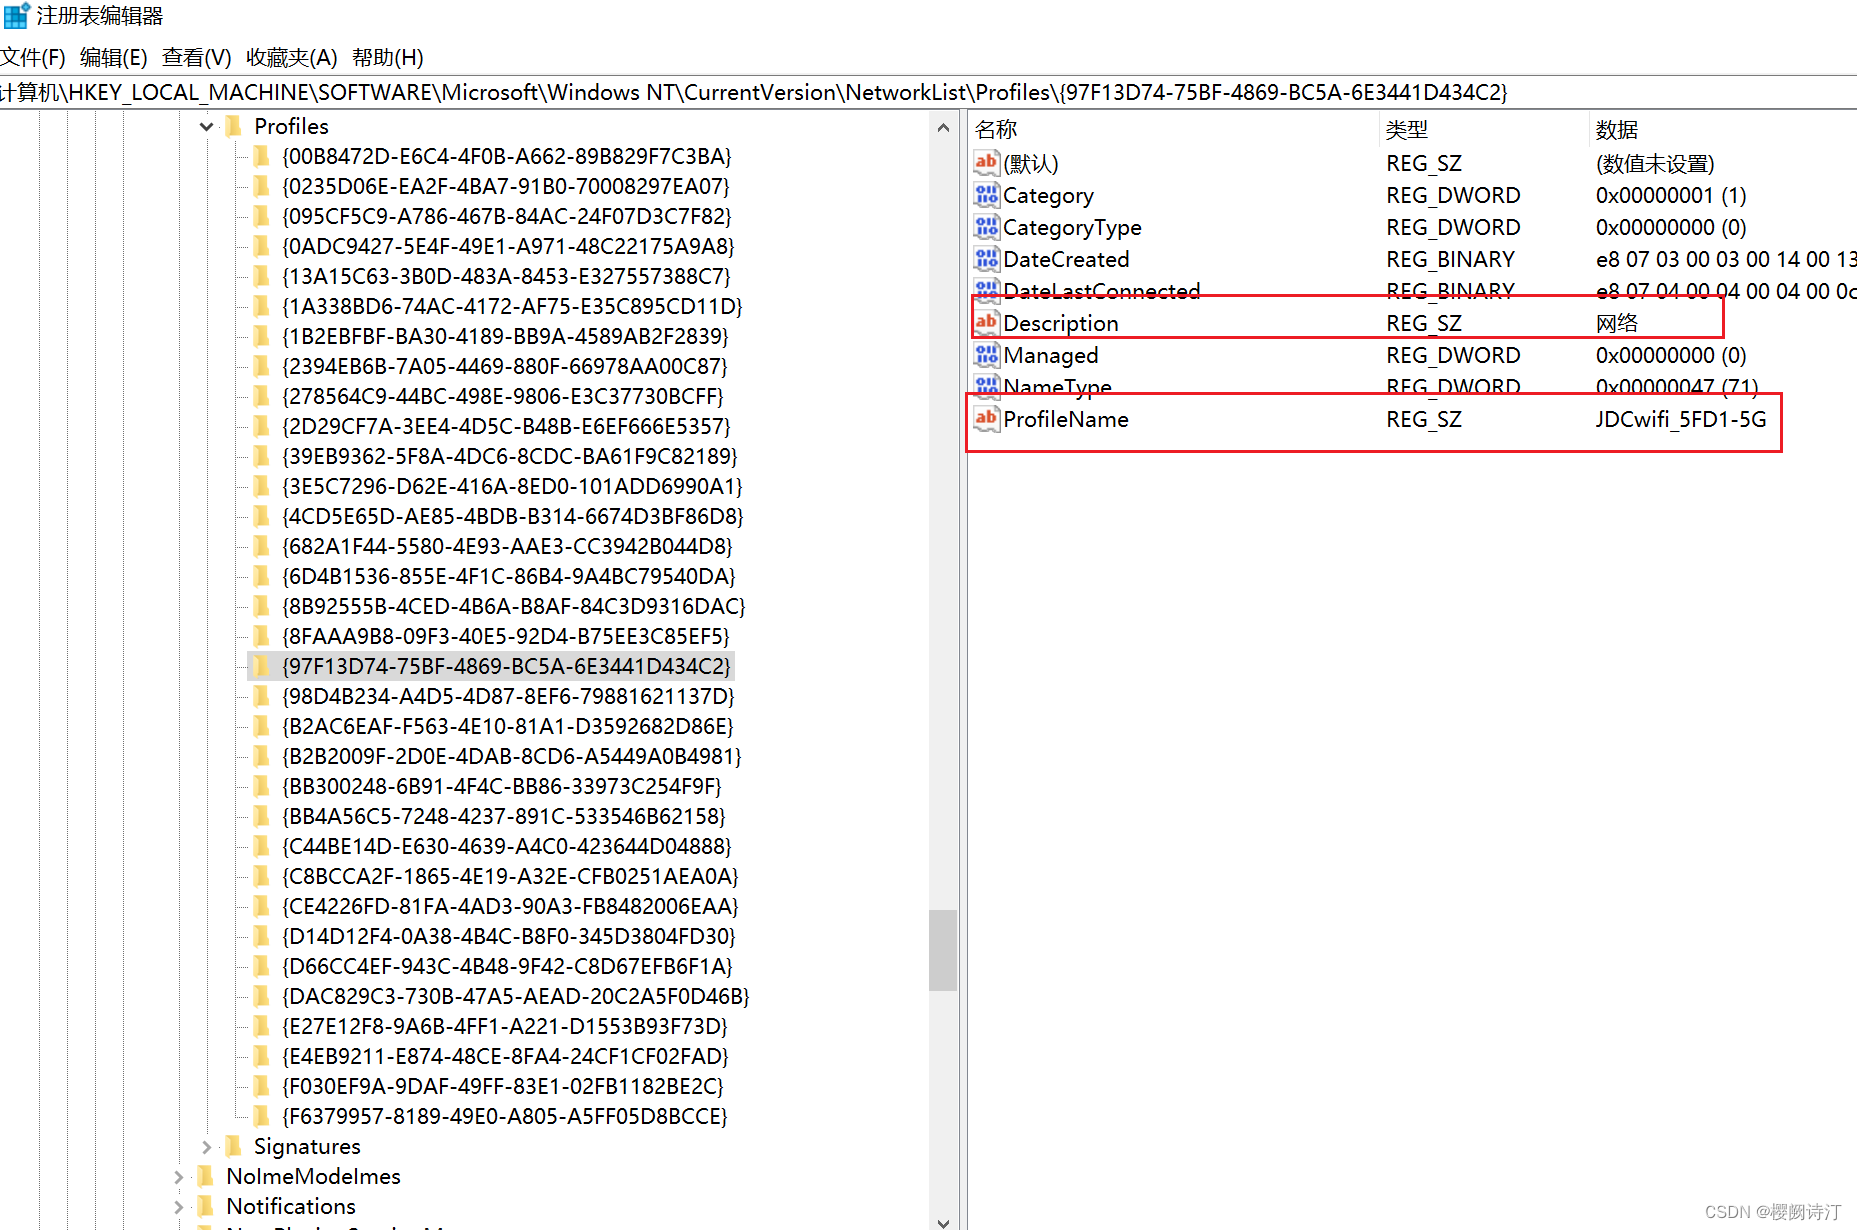Open the 查看(V) menu

point(196,58)
